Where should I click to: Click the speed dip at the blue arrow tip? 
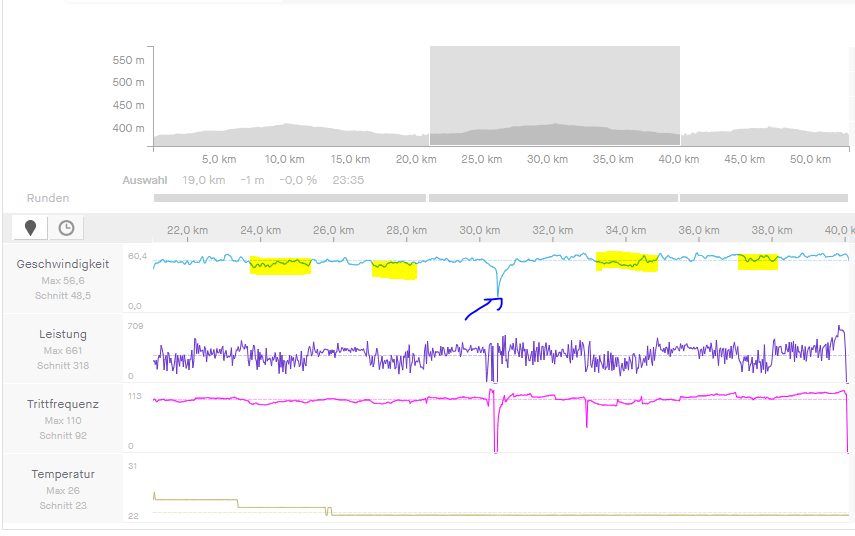tap(497, 296)
